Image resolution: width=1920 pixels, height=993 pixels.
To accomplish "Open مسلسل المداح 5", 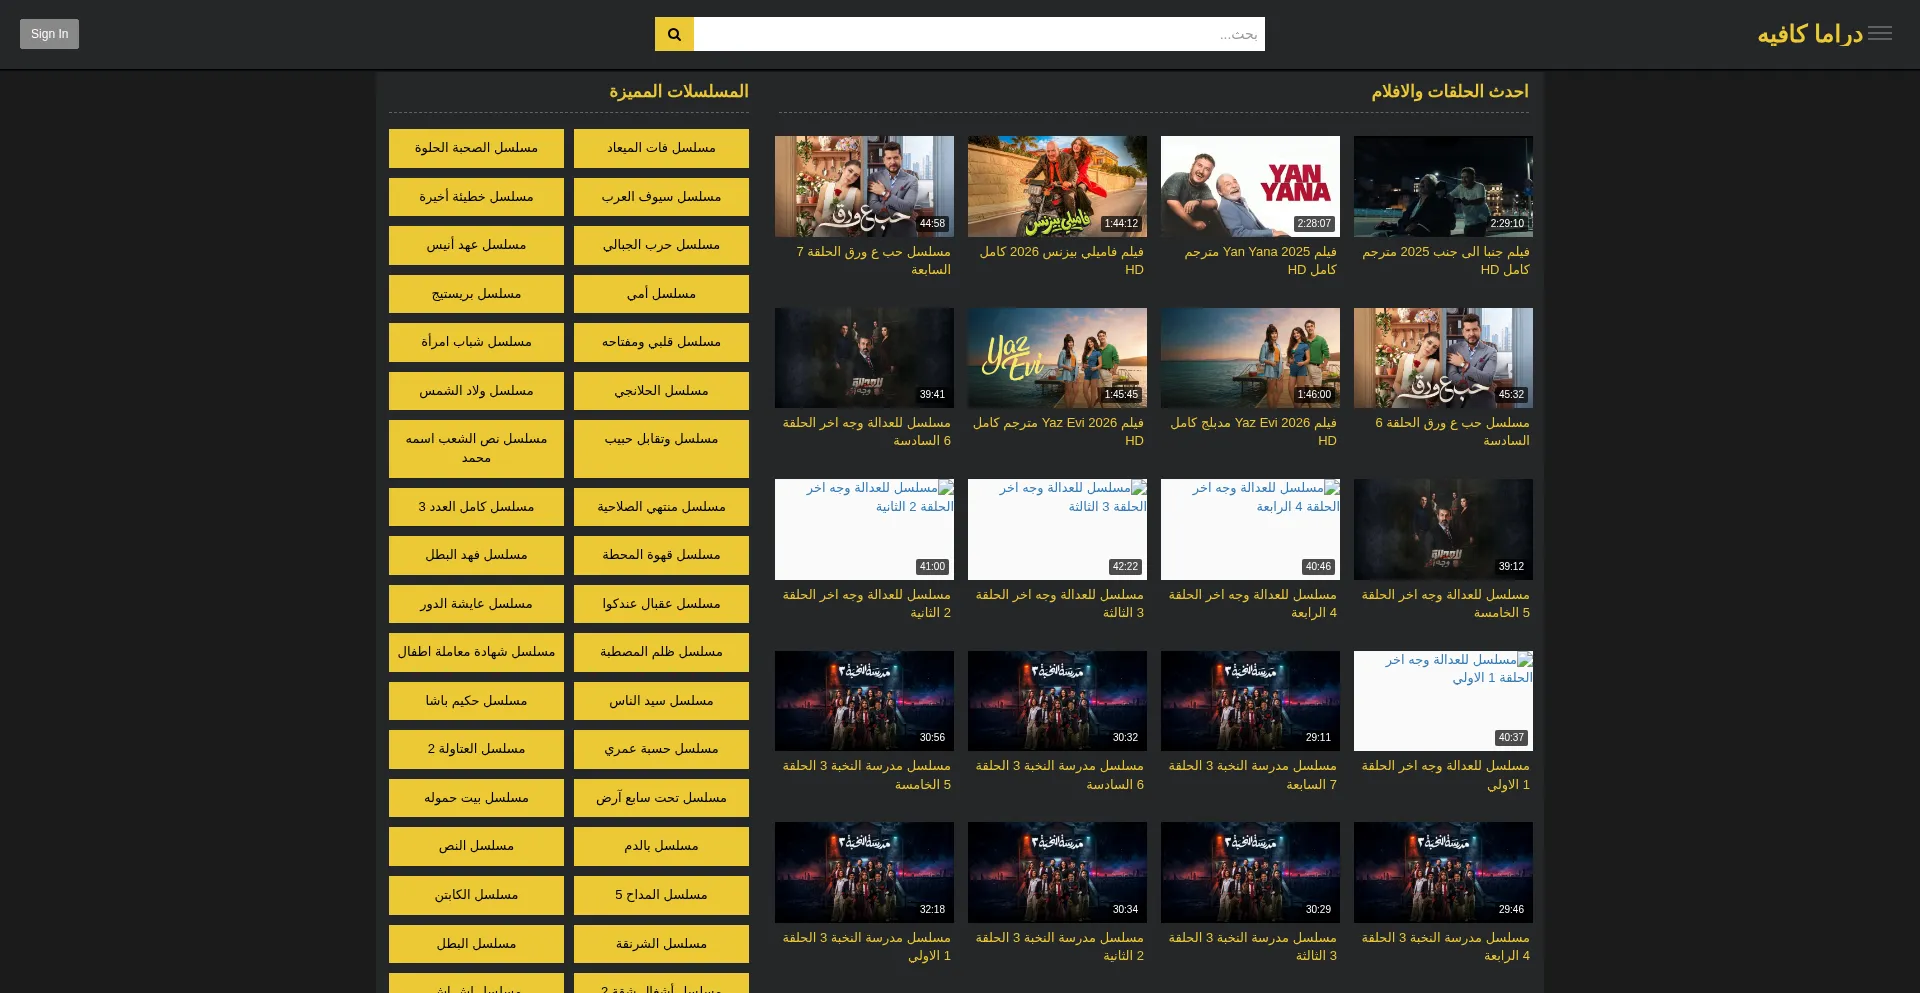I will click(661, 895).
